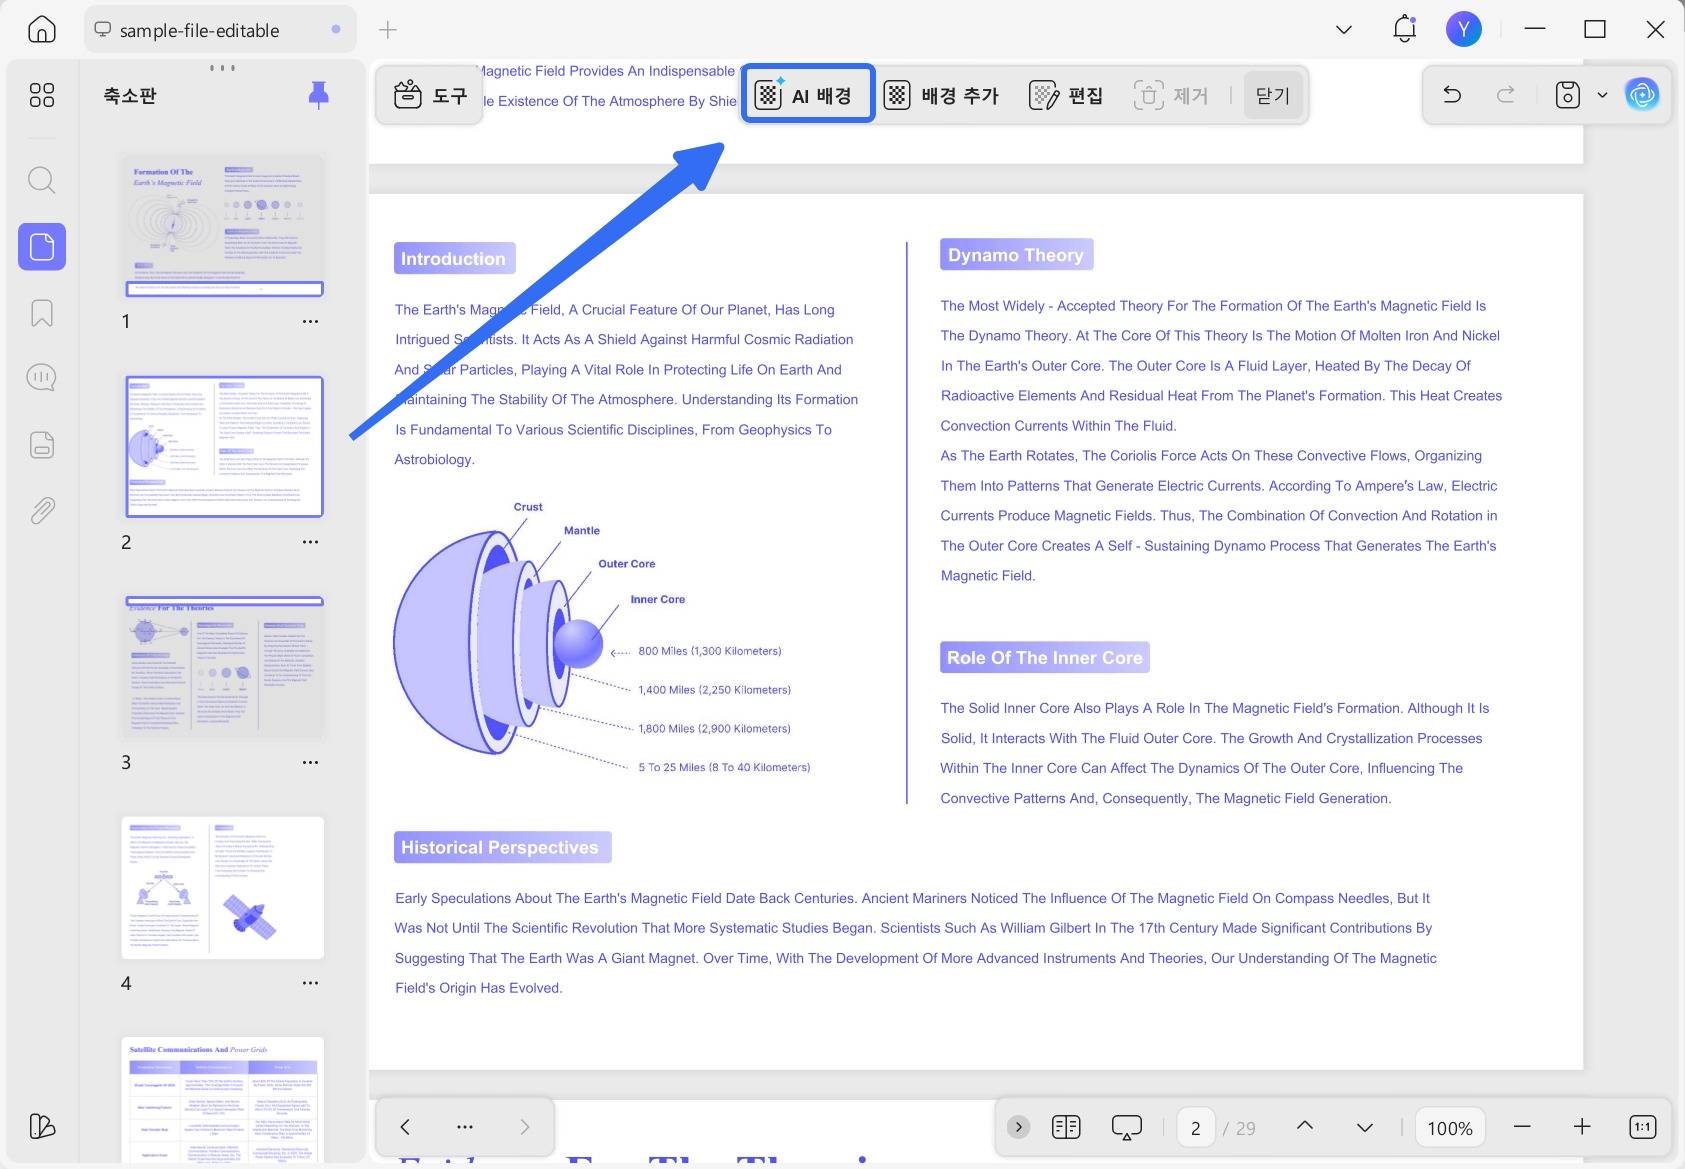Screen dimensions: 1685x1169
Task: Go to the home screen icon
Action: pyautogui.click(x=42, y=30)
